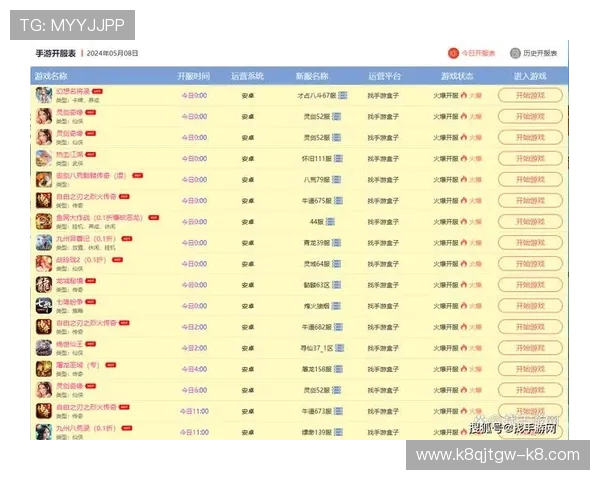The image size is (600, 480).
Task: Start game in the 才占八斗67服 row
Action: point(530,95)
